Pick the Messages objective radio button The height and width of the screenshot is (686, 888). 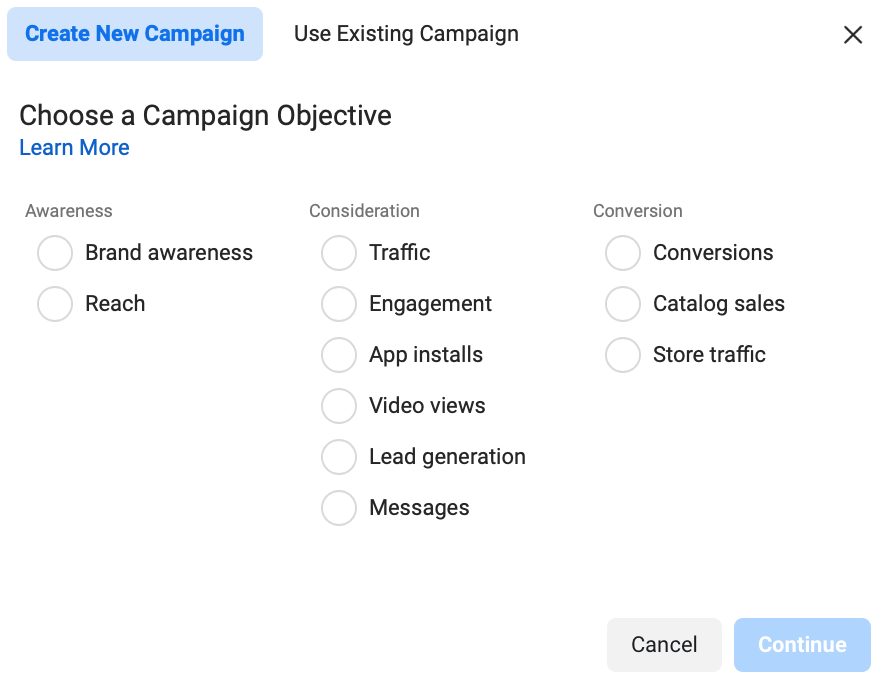[339, 508]
